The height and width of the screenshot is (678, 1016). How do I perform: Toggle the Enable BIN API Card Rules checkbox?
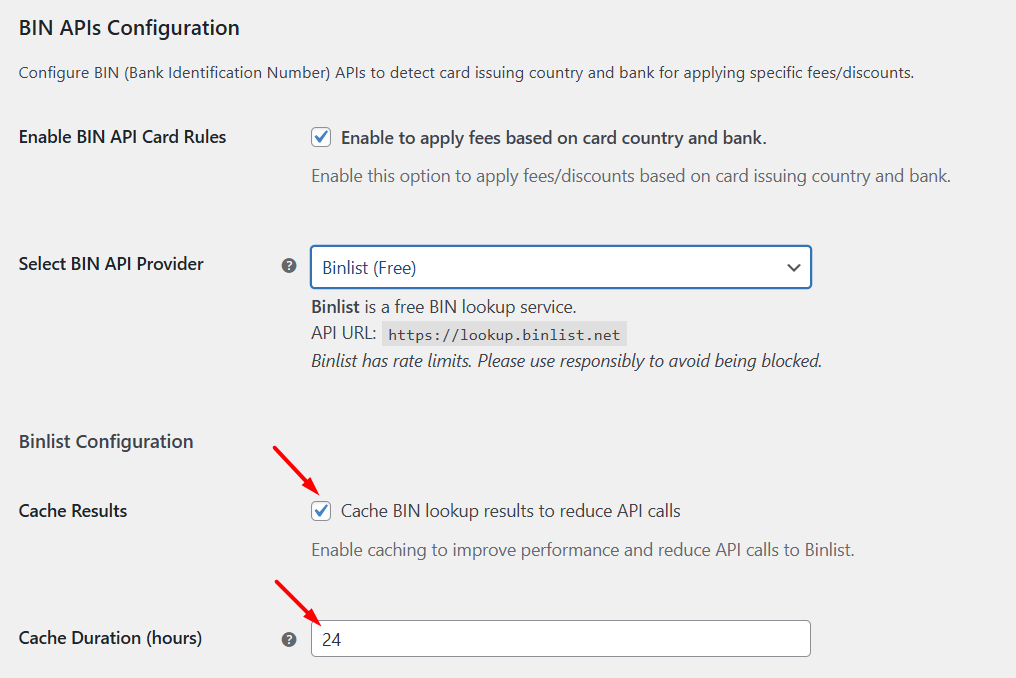tap(321, 137)
